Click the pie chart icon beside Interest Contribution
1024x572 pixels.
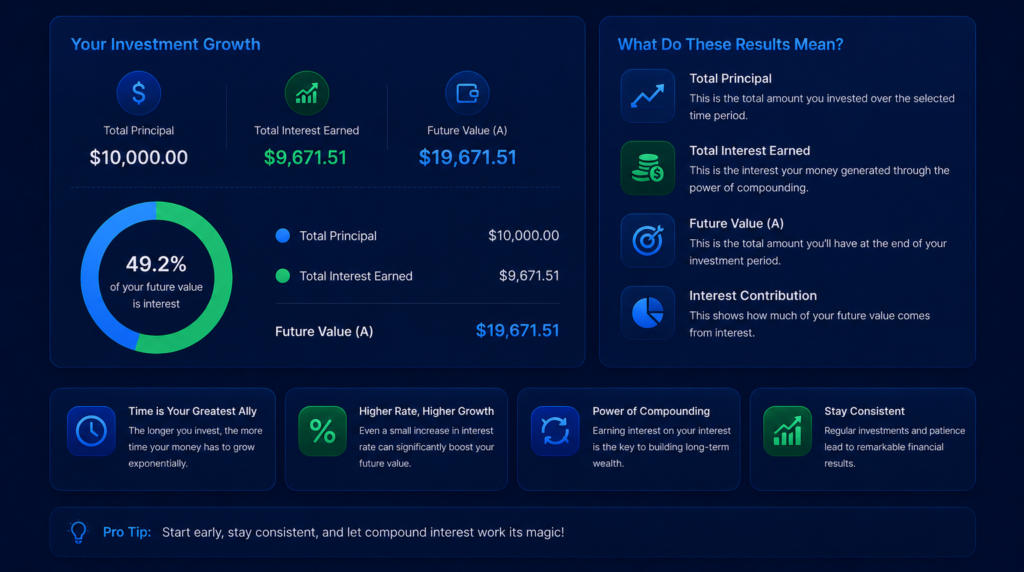[647, 313]
